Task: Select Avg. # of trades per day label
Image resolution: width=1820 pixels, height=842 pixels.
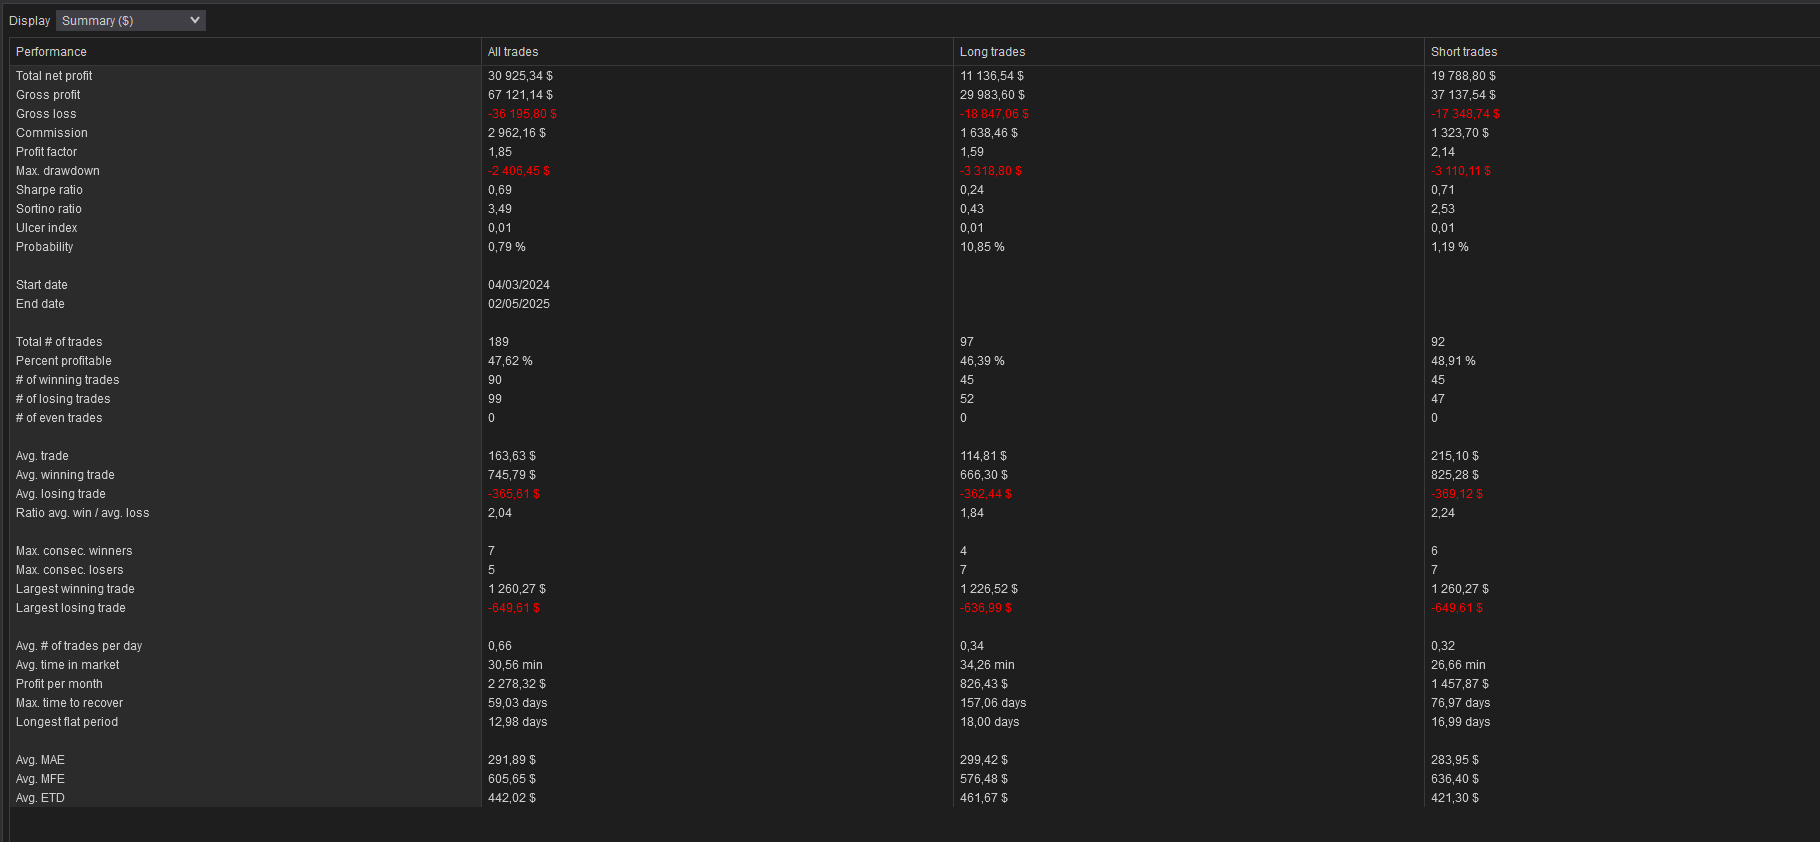Action: coord(79,646)
